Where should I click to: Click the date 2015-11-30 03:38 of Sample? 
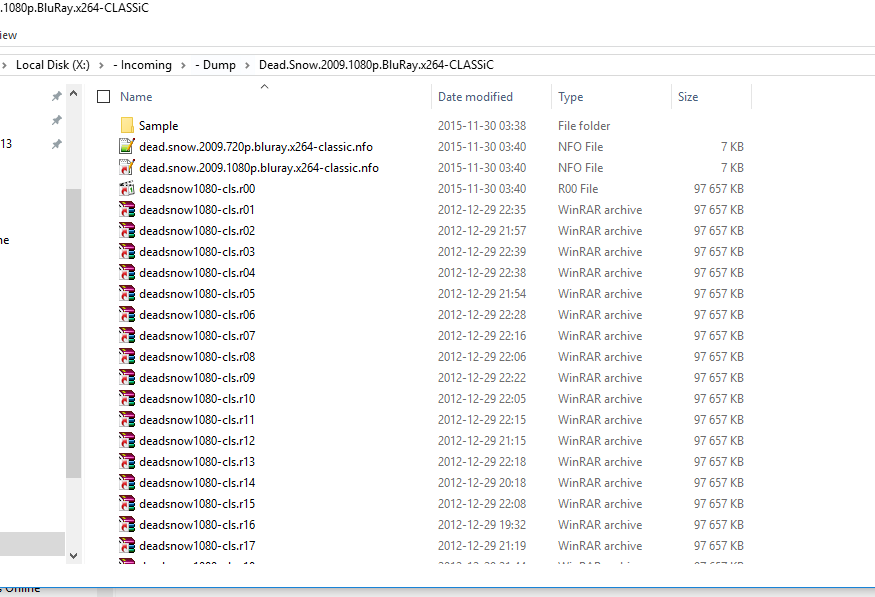482,126
